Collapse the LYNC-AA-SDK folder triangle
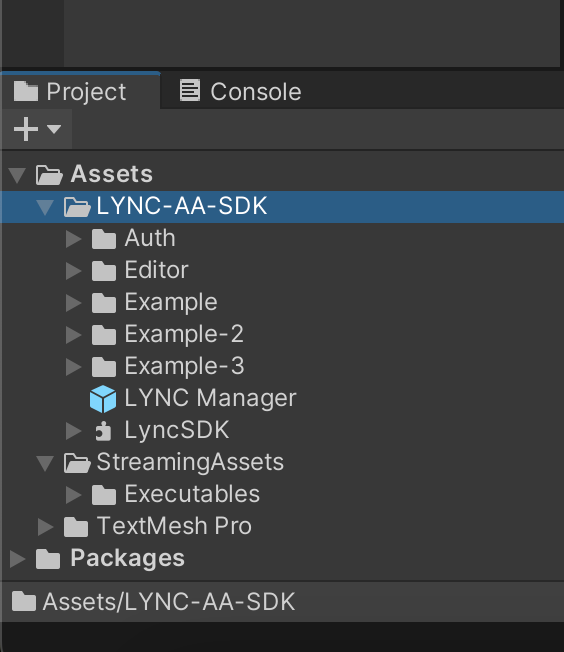The width and height of the screenshot is (564, 652). click(x=45, y=207)
